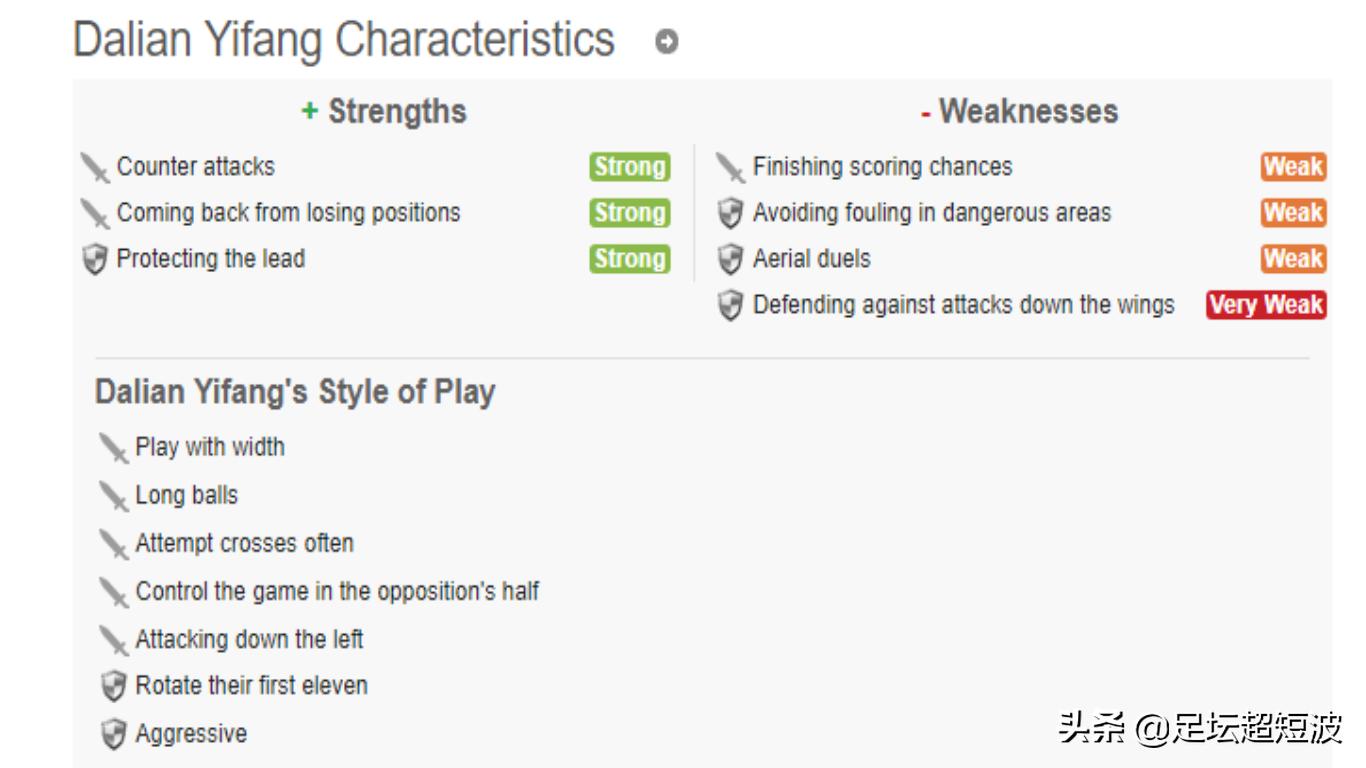Click the Dalian Yifang's Style of Play heading
The width and height of the screenshot is (1366, 768).
coord(295,392)
